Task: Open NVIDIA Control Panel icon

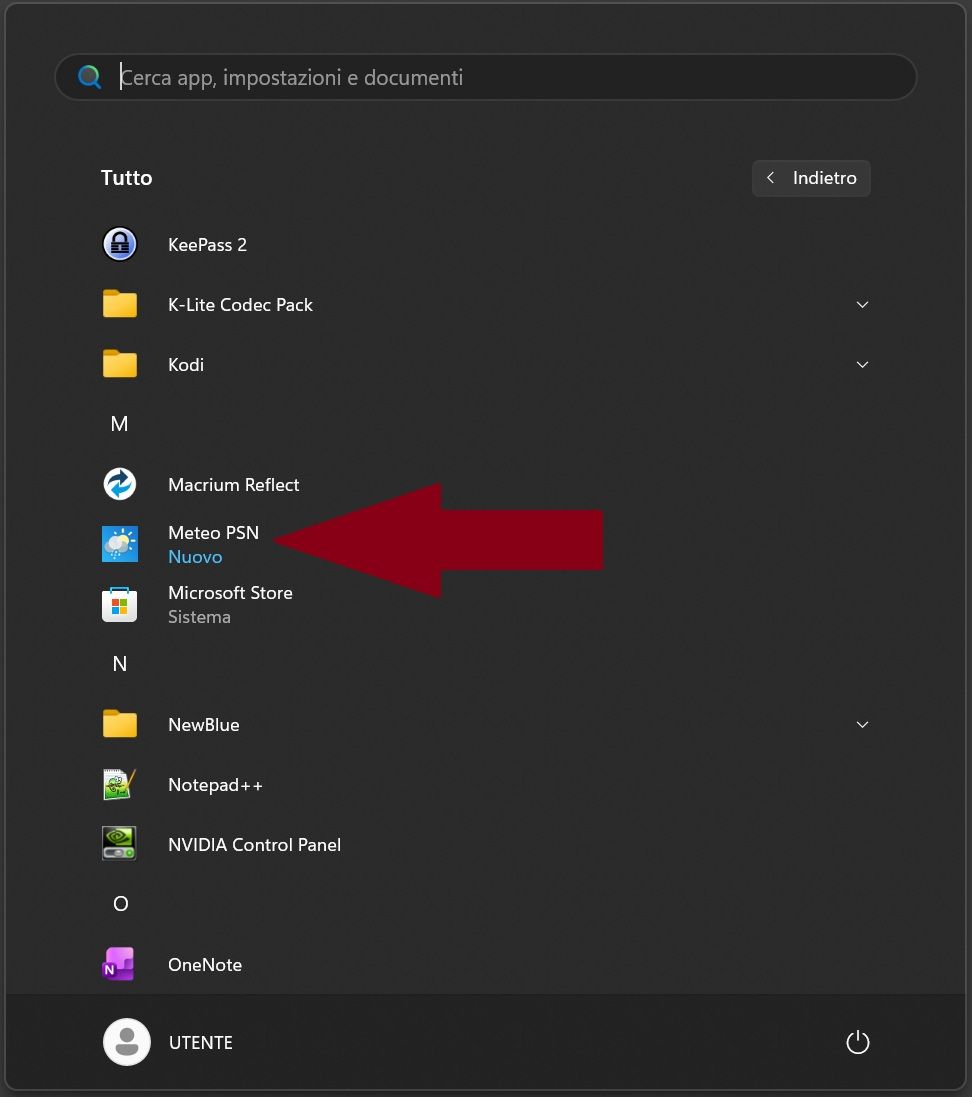Action: [120, 844]
